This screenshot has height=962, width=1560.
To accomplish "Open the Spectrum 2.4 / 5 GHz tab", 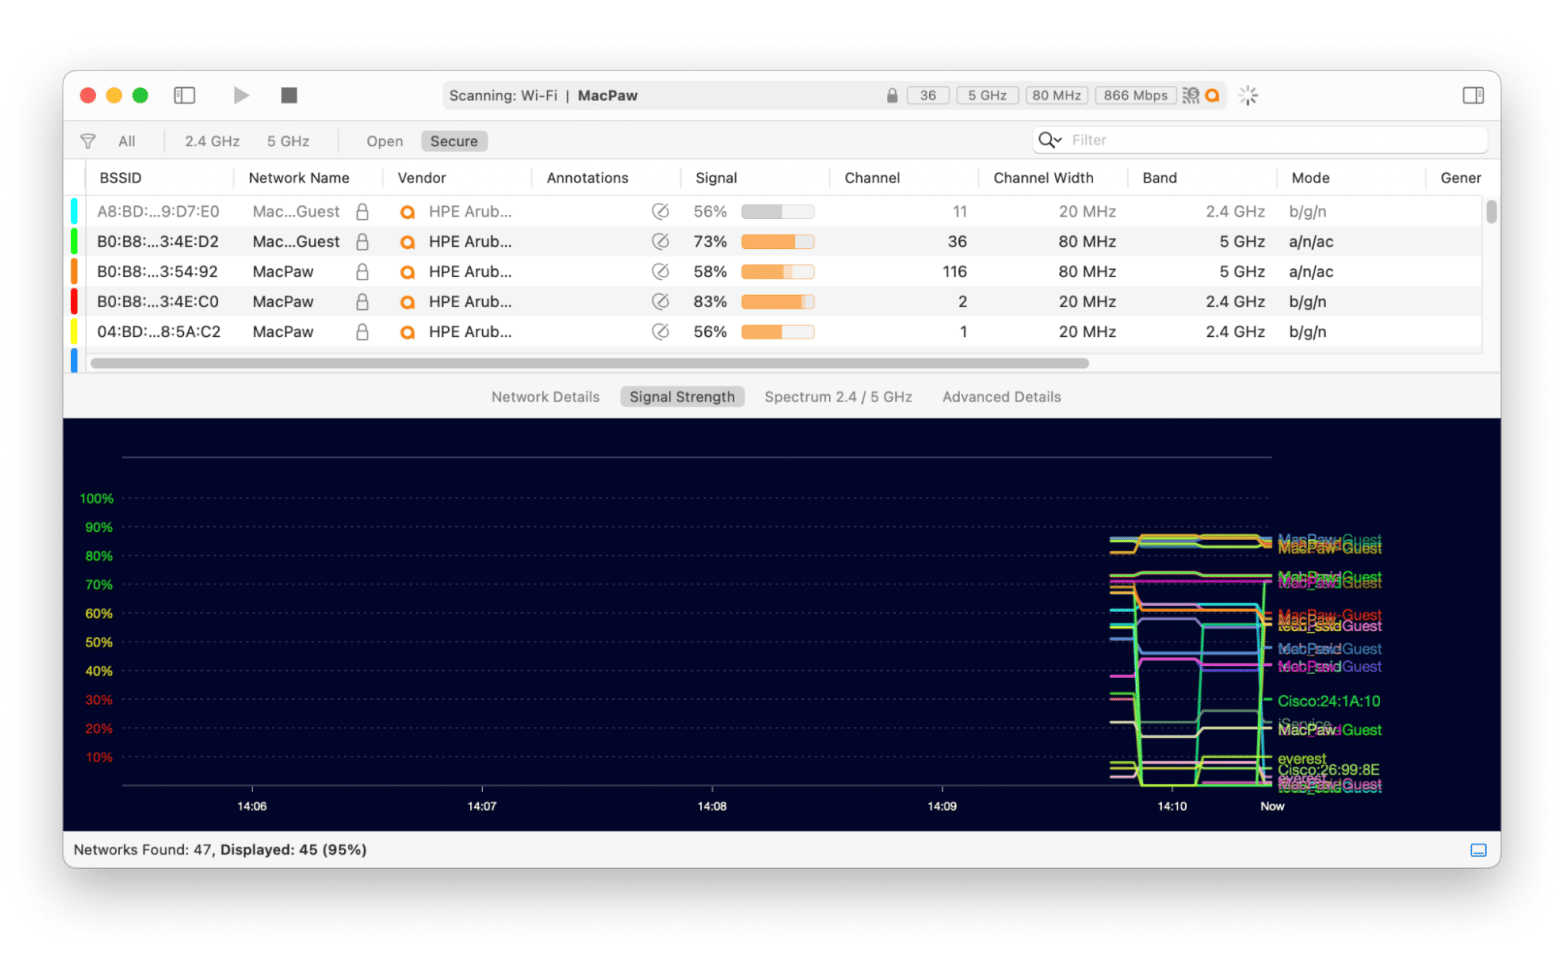I will click(838, 397).
